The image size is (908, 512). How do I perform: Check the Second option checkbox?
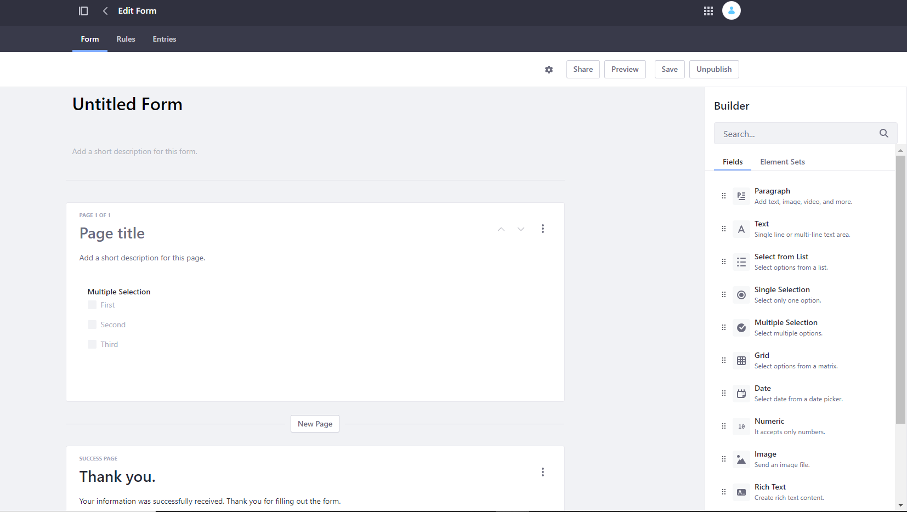point(92,324)
